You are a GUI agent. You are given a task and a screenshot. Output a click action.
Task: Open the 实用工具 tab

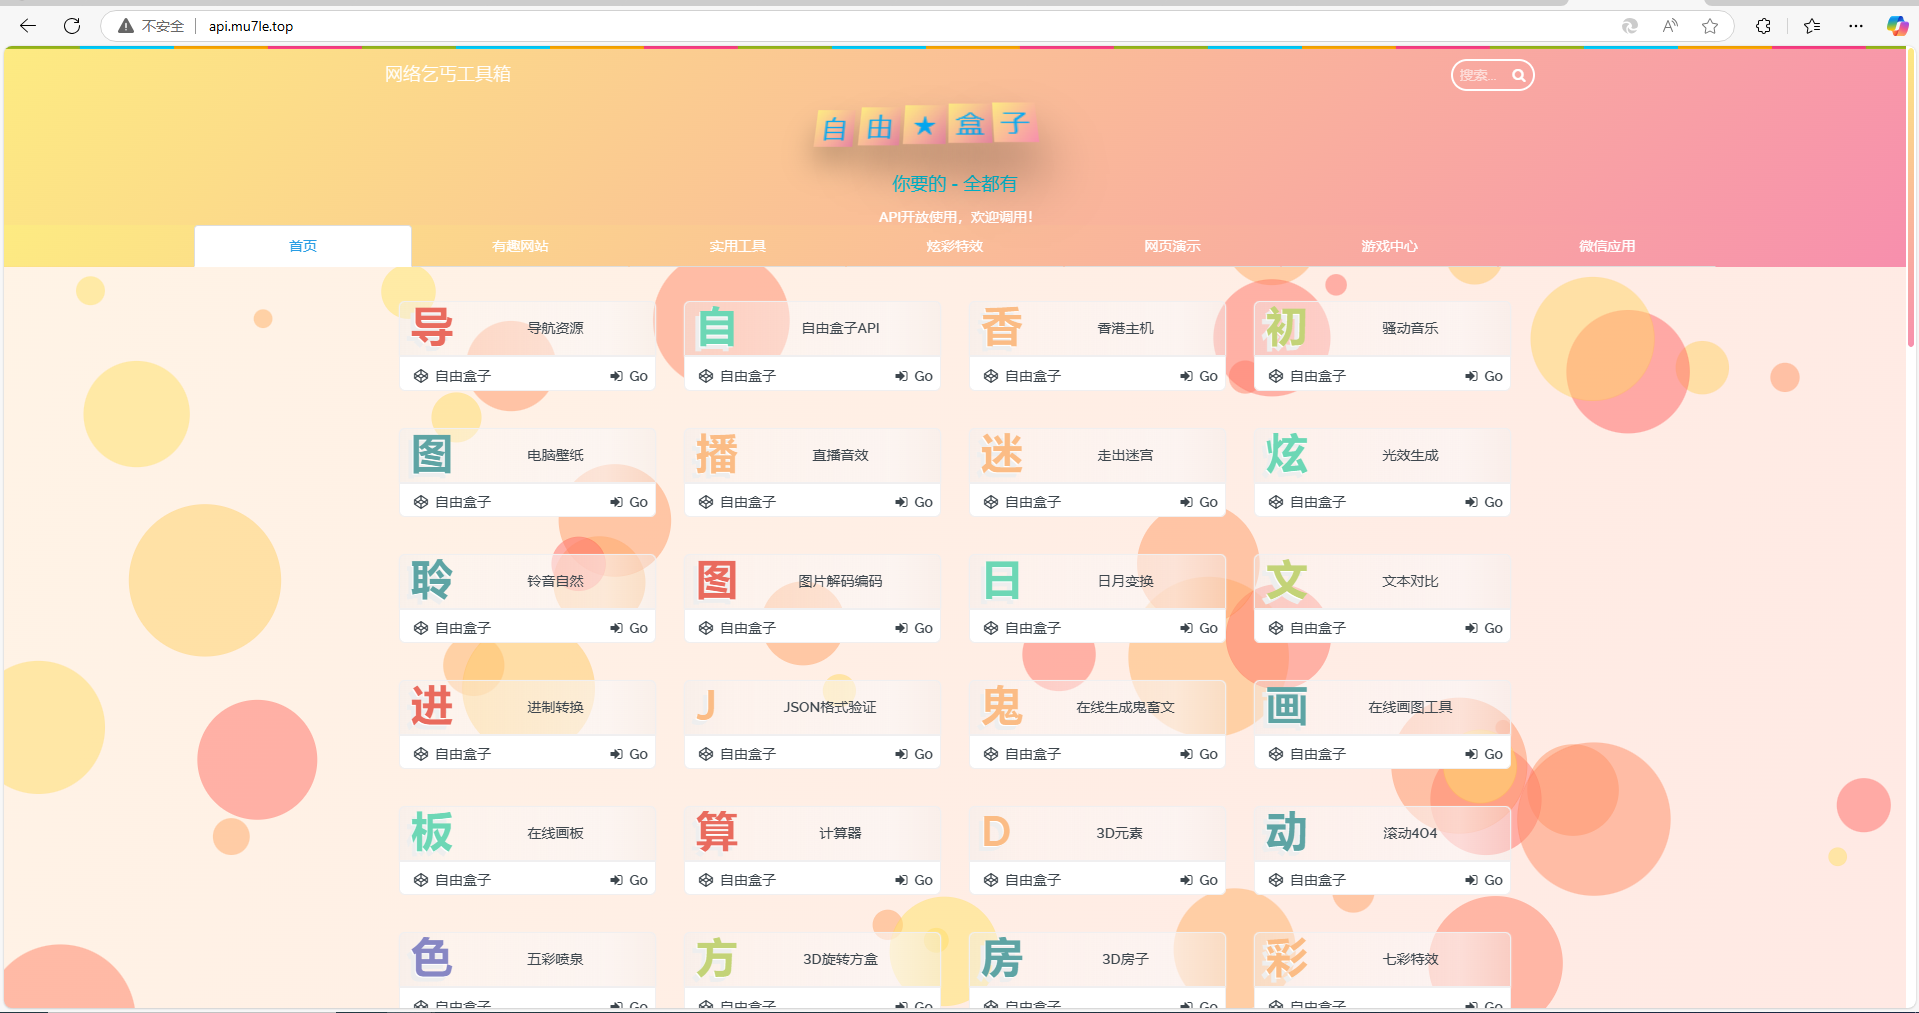click(736, 246)
